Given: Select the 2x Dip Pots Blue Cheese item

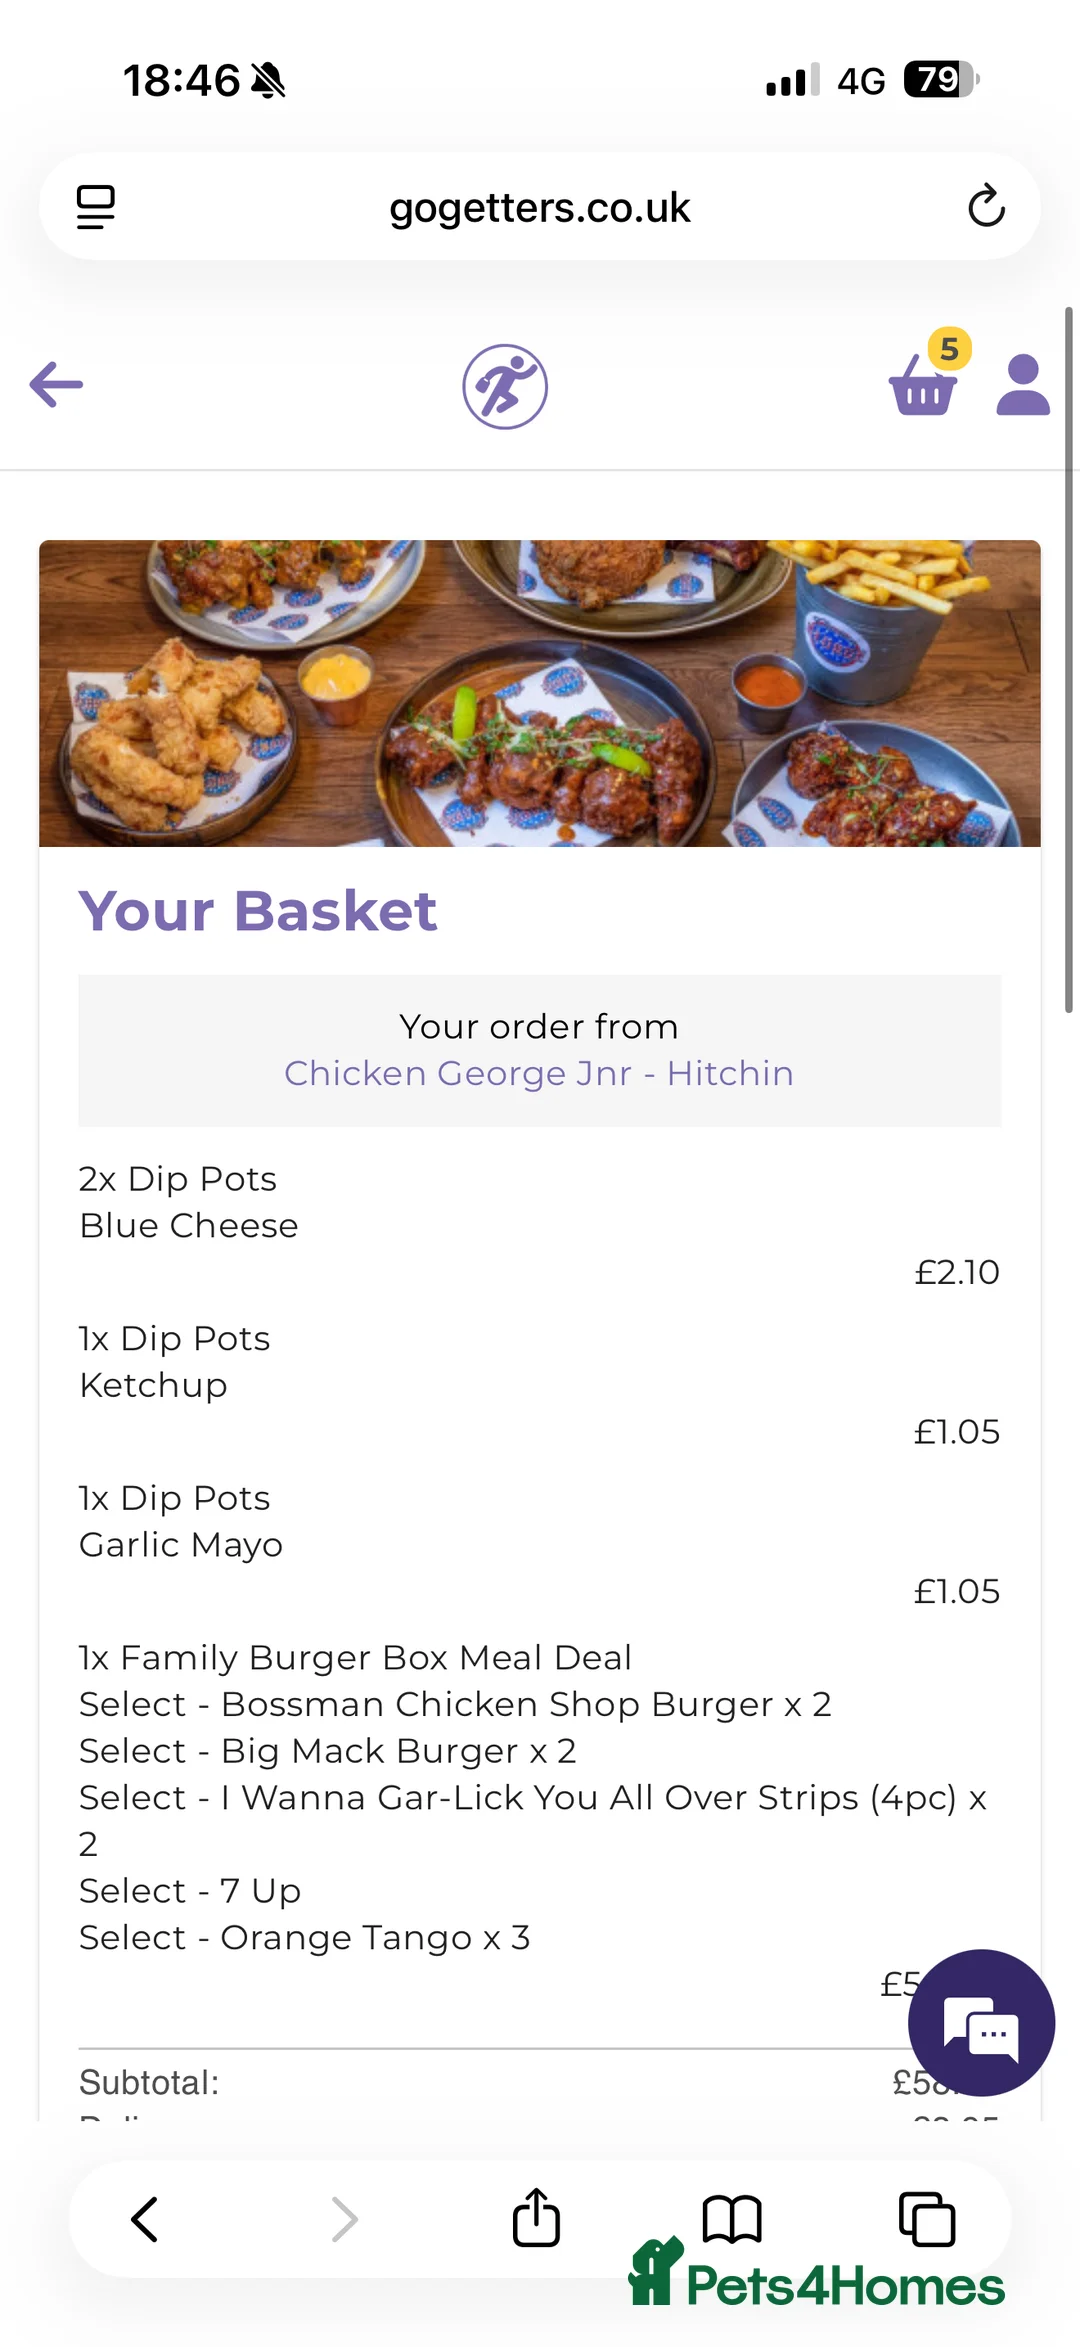Looking at the screenshot, I should pyautogui.click(x=189, y=1202).
